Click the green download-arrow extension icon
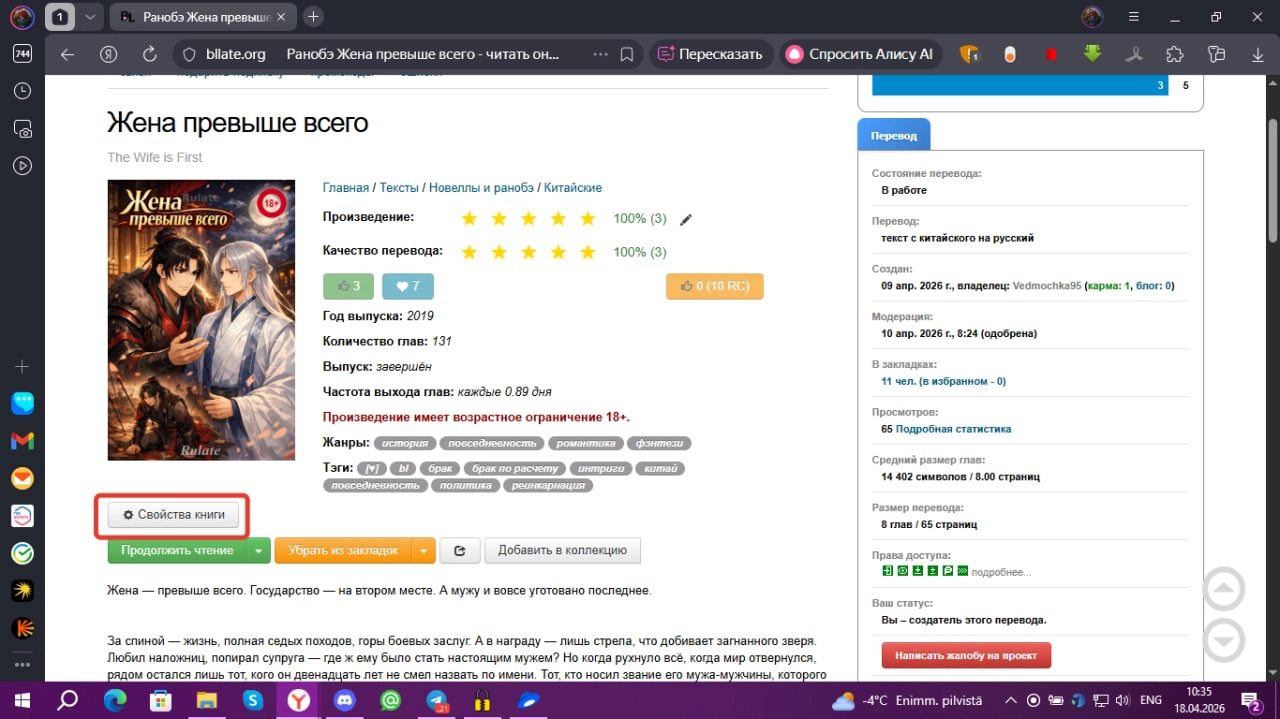The width and height of the screenshot is (1280, 719). [x=1093, y=54]
